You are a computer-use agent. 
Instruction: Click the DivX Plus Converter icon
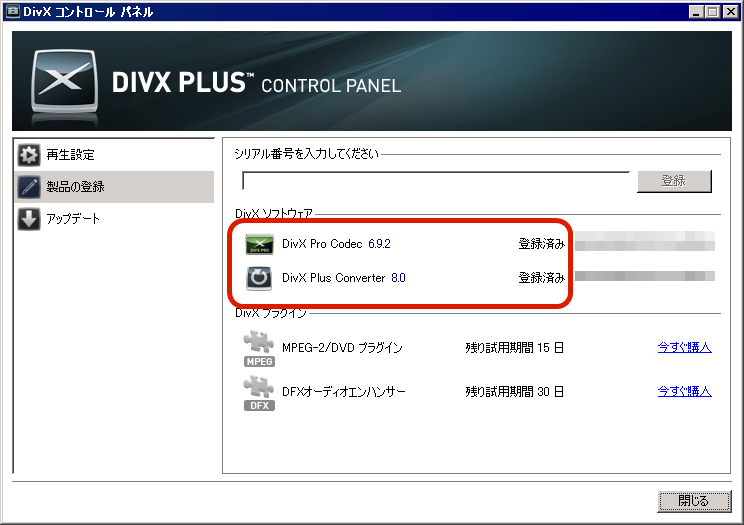(x=259, y=278)
